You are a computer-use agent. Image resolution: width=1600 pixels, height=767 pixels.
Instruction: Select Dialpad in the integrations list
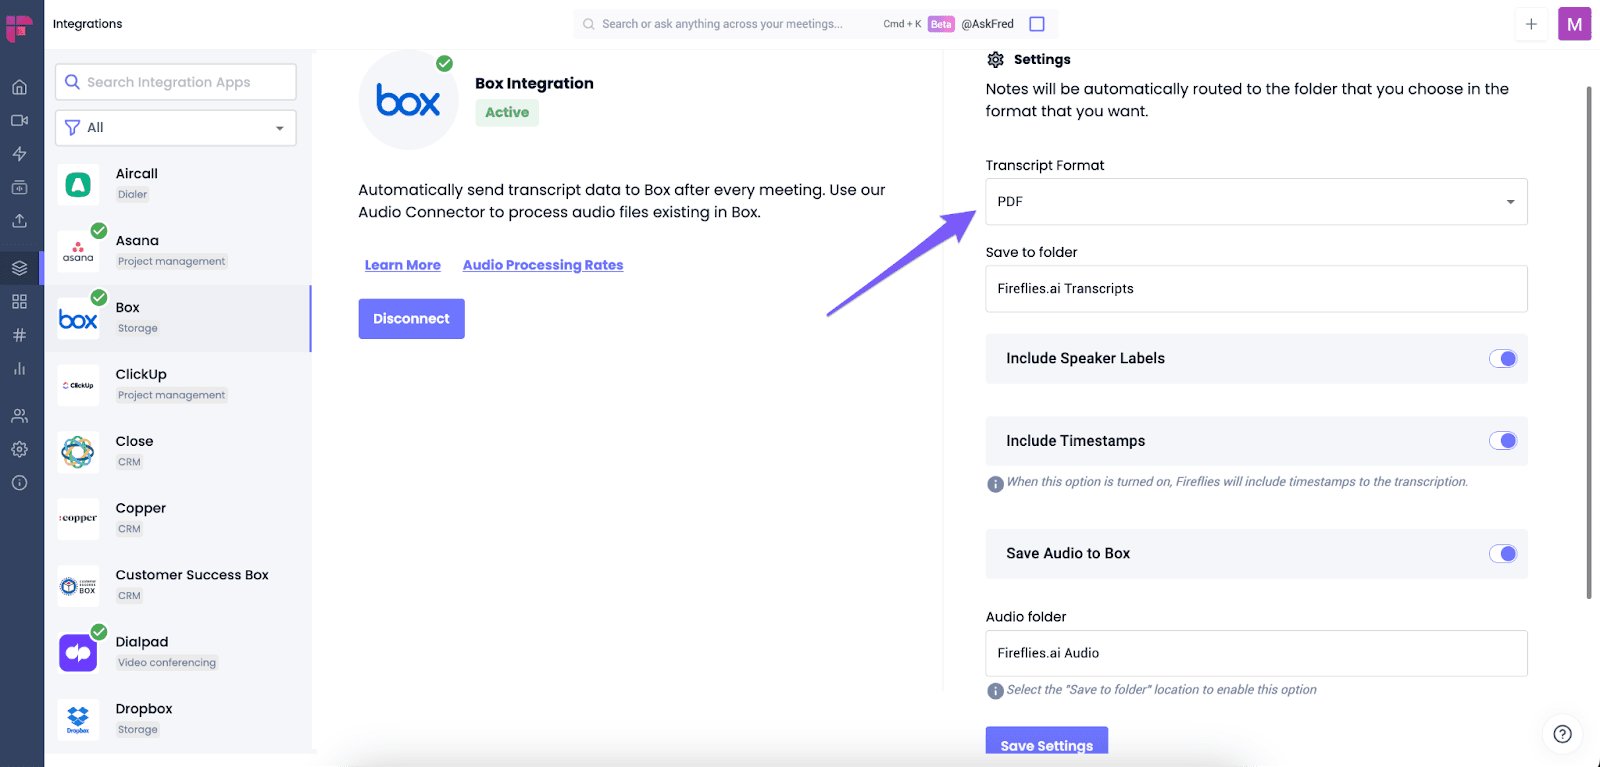point(177,653)
